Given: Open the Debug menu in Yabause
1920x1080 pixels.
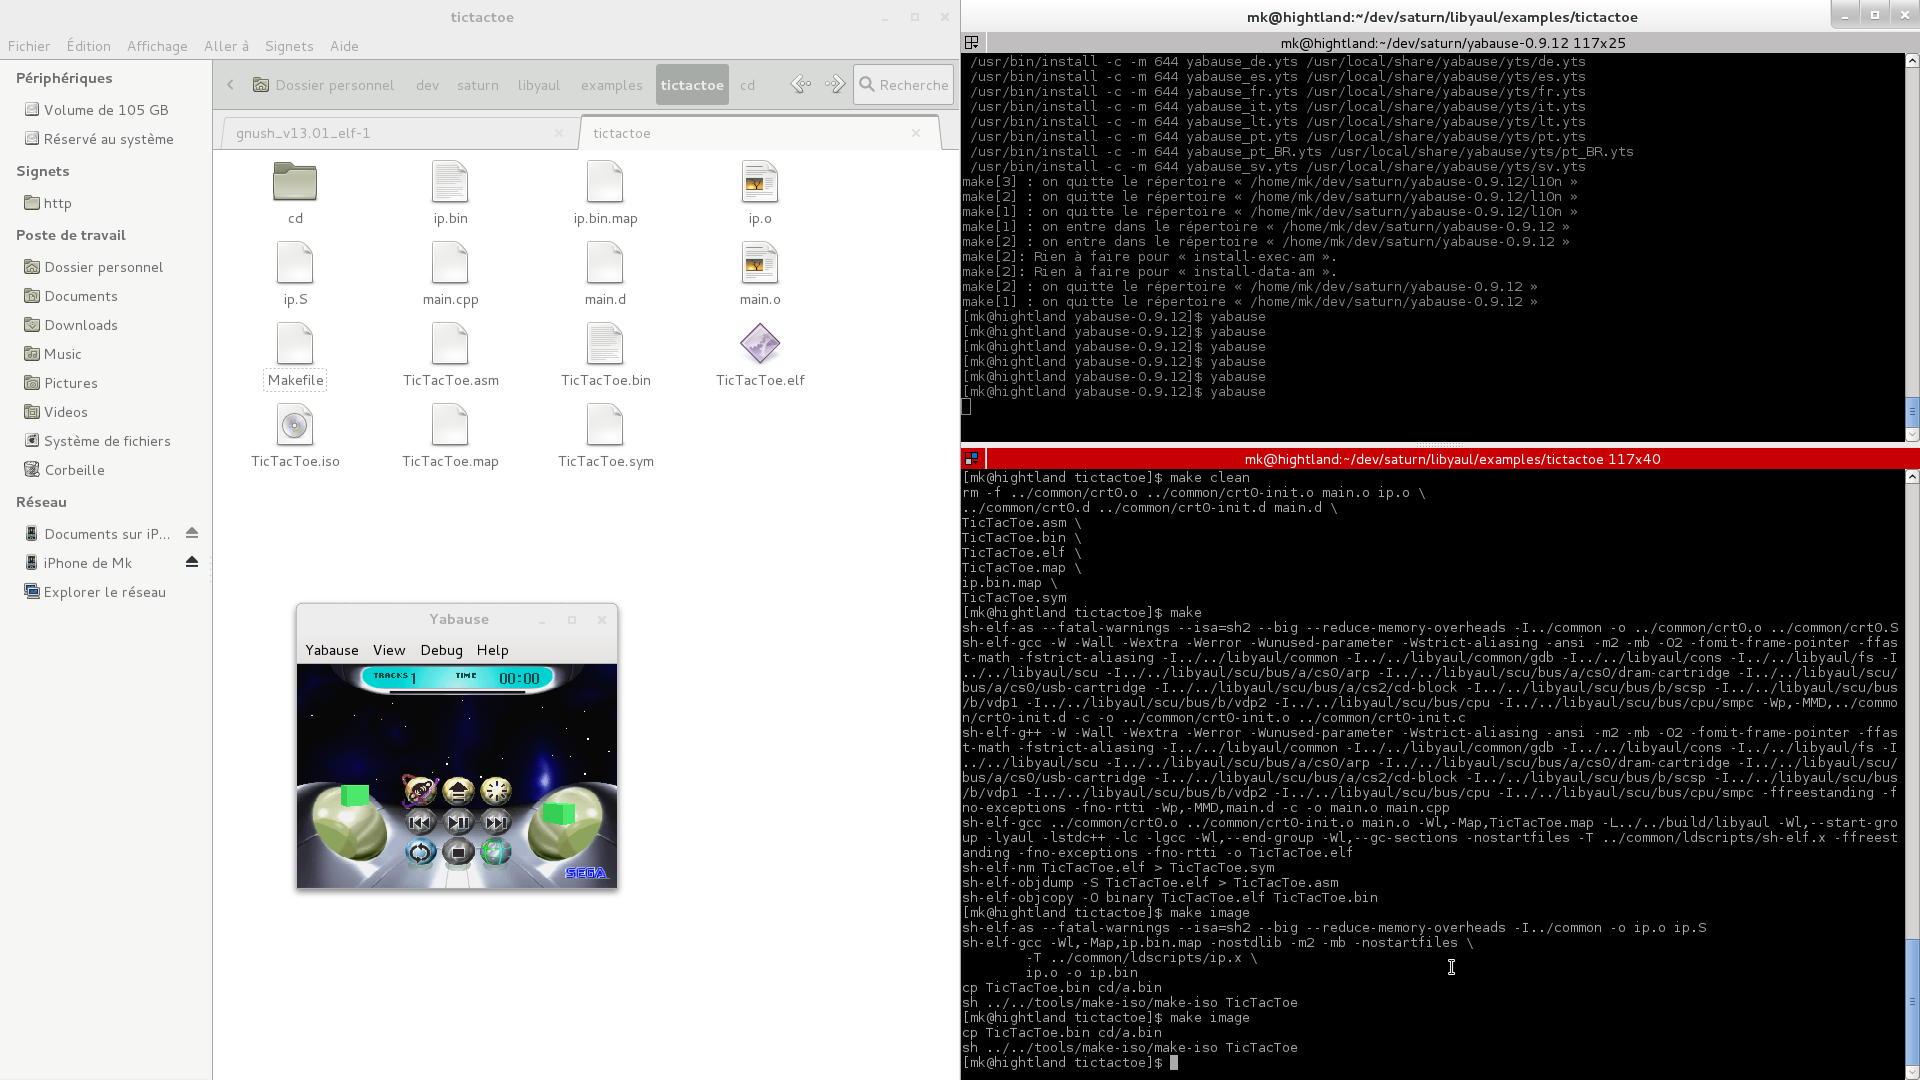Looking at the screenshot, I should pyautogui.click(x=441, y=650).
